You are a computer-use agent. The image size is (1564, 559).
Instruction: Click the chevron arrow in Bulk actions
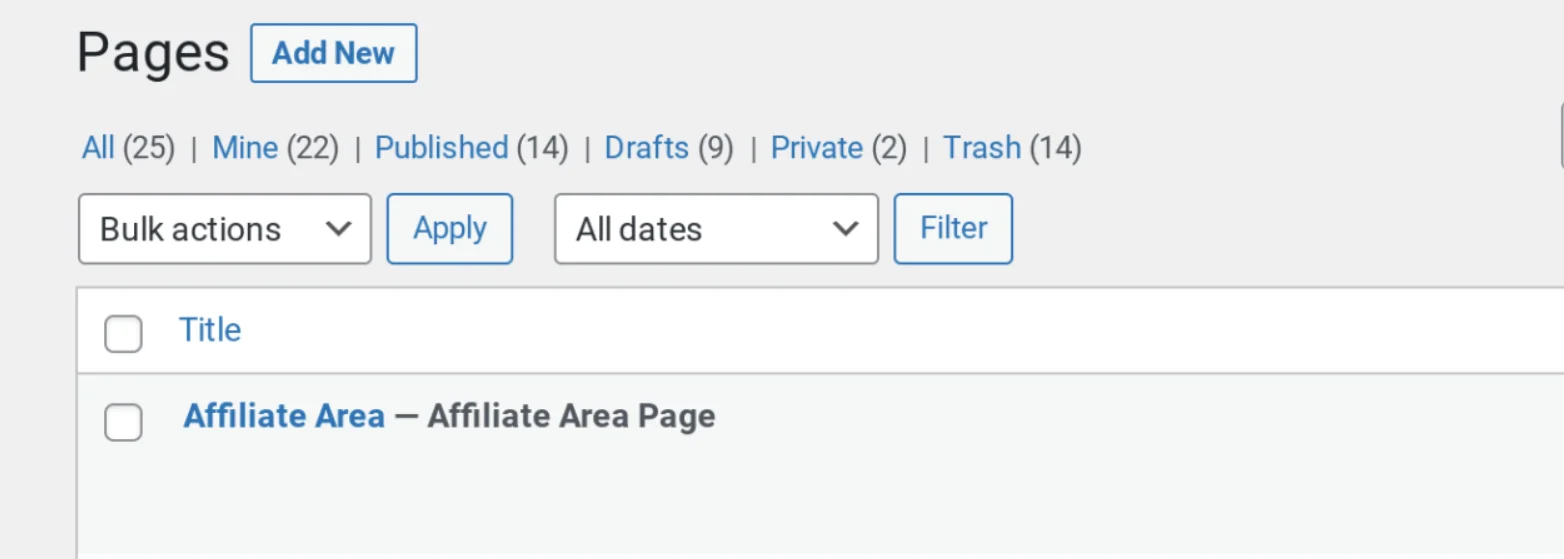339,229
